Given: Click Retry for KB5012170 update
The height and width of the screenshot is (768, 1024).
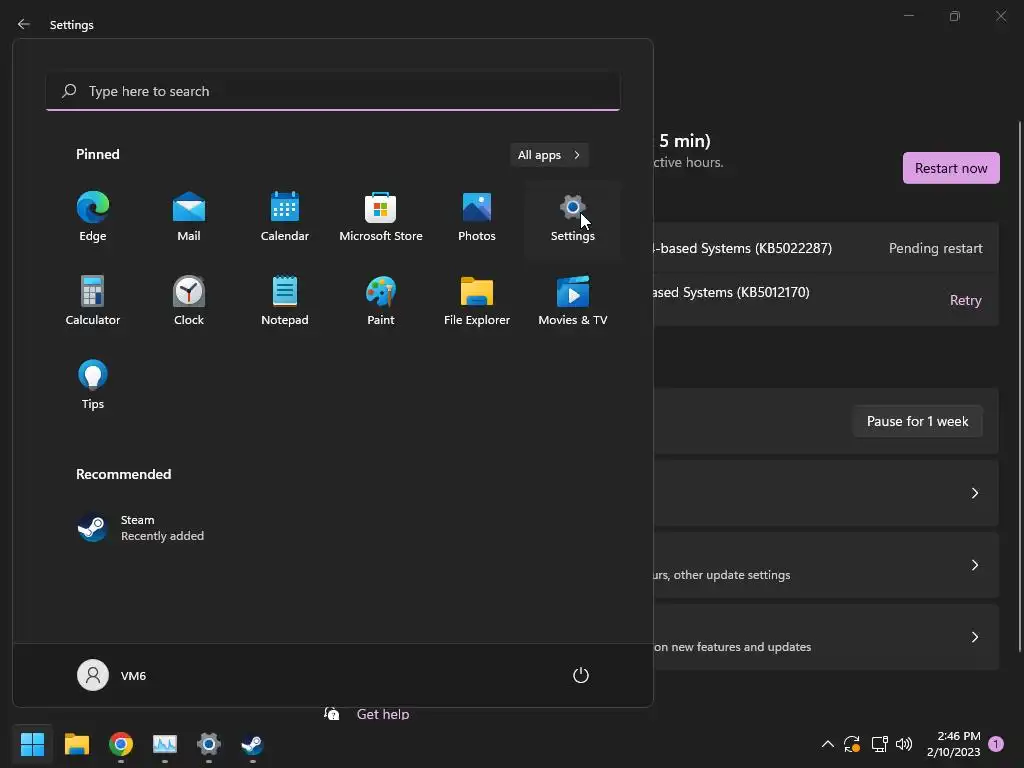Looking at the screenshot, I should [x=965, y=300].
